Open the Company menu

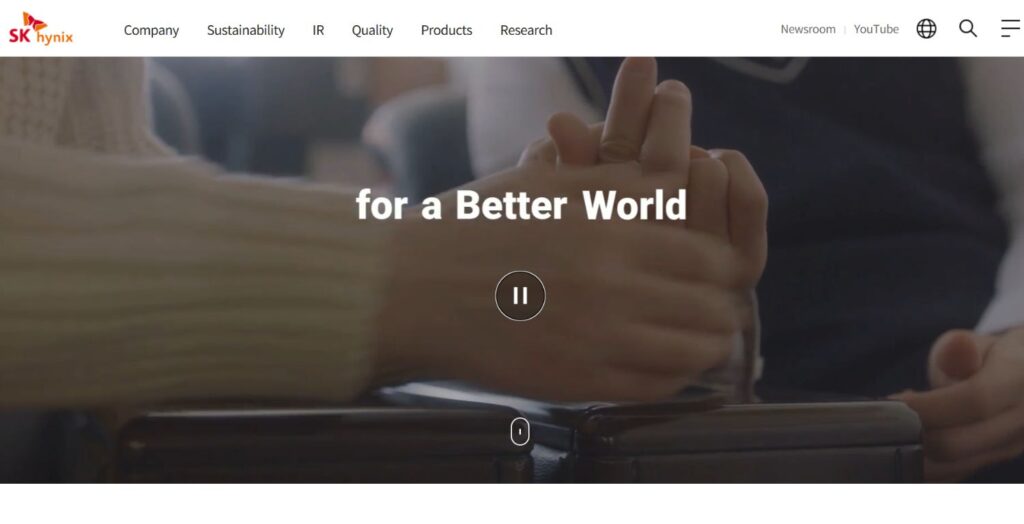(152, 30)
